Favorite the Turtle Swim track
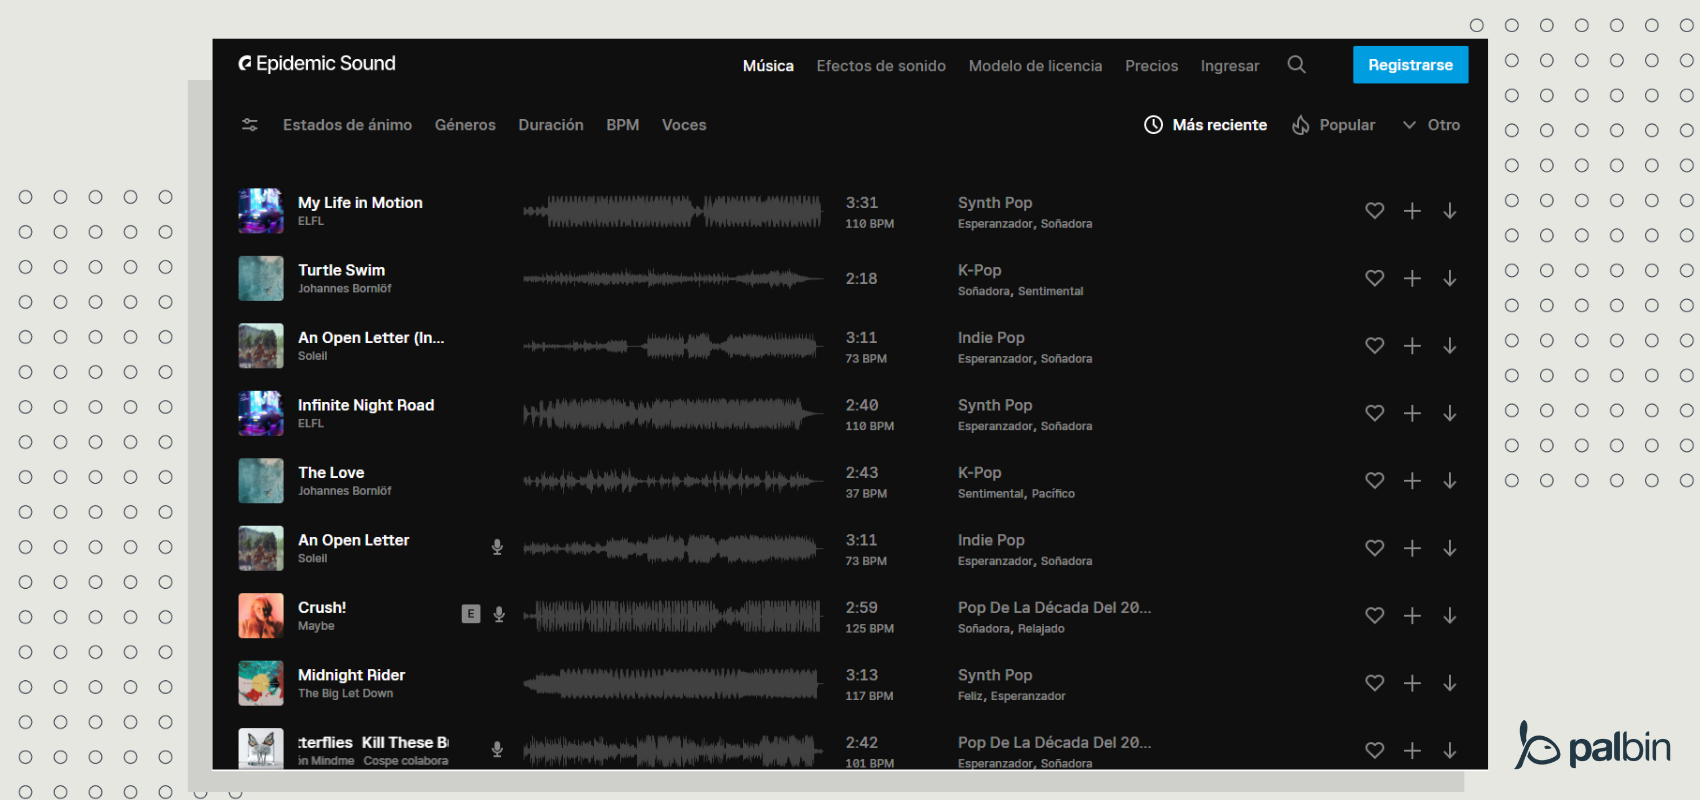The height and width of the screenshot is (800, 1700). tap(1375, 278)
